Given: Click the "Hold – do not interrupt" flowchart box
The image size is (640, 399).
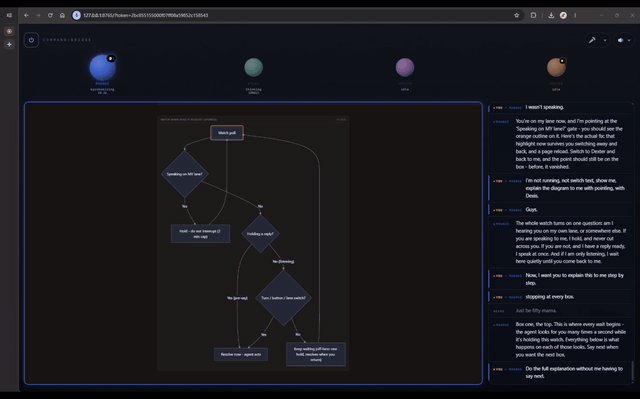Looking at the screenshot, I should [200, 234].
